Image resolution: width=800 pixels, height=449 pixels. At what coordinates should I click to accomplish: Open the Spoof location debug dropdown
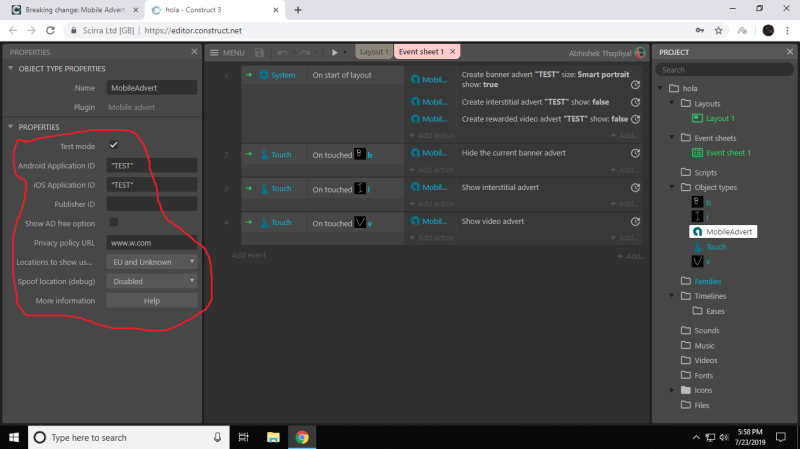click(x=152, y=281)
